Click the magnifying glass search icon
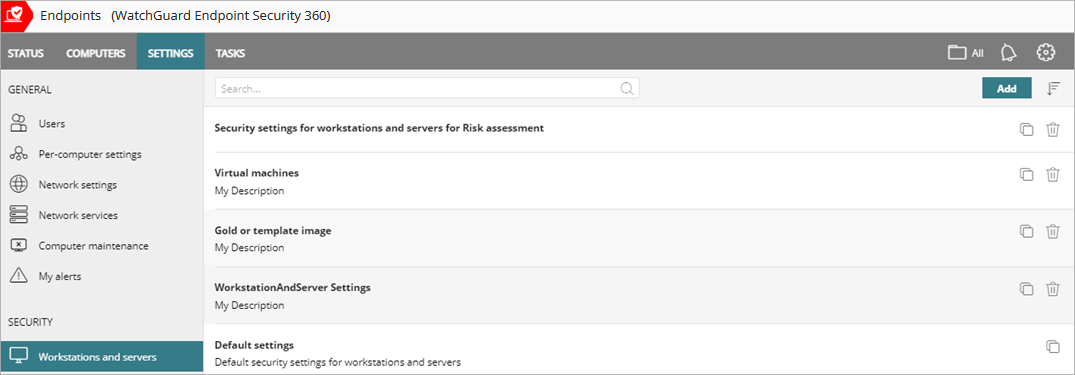1075x375 pixels. click(x=627, y=88)
